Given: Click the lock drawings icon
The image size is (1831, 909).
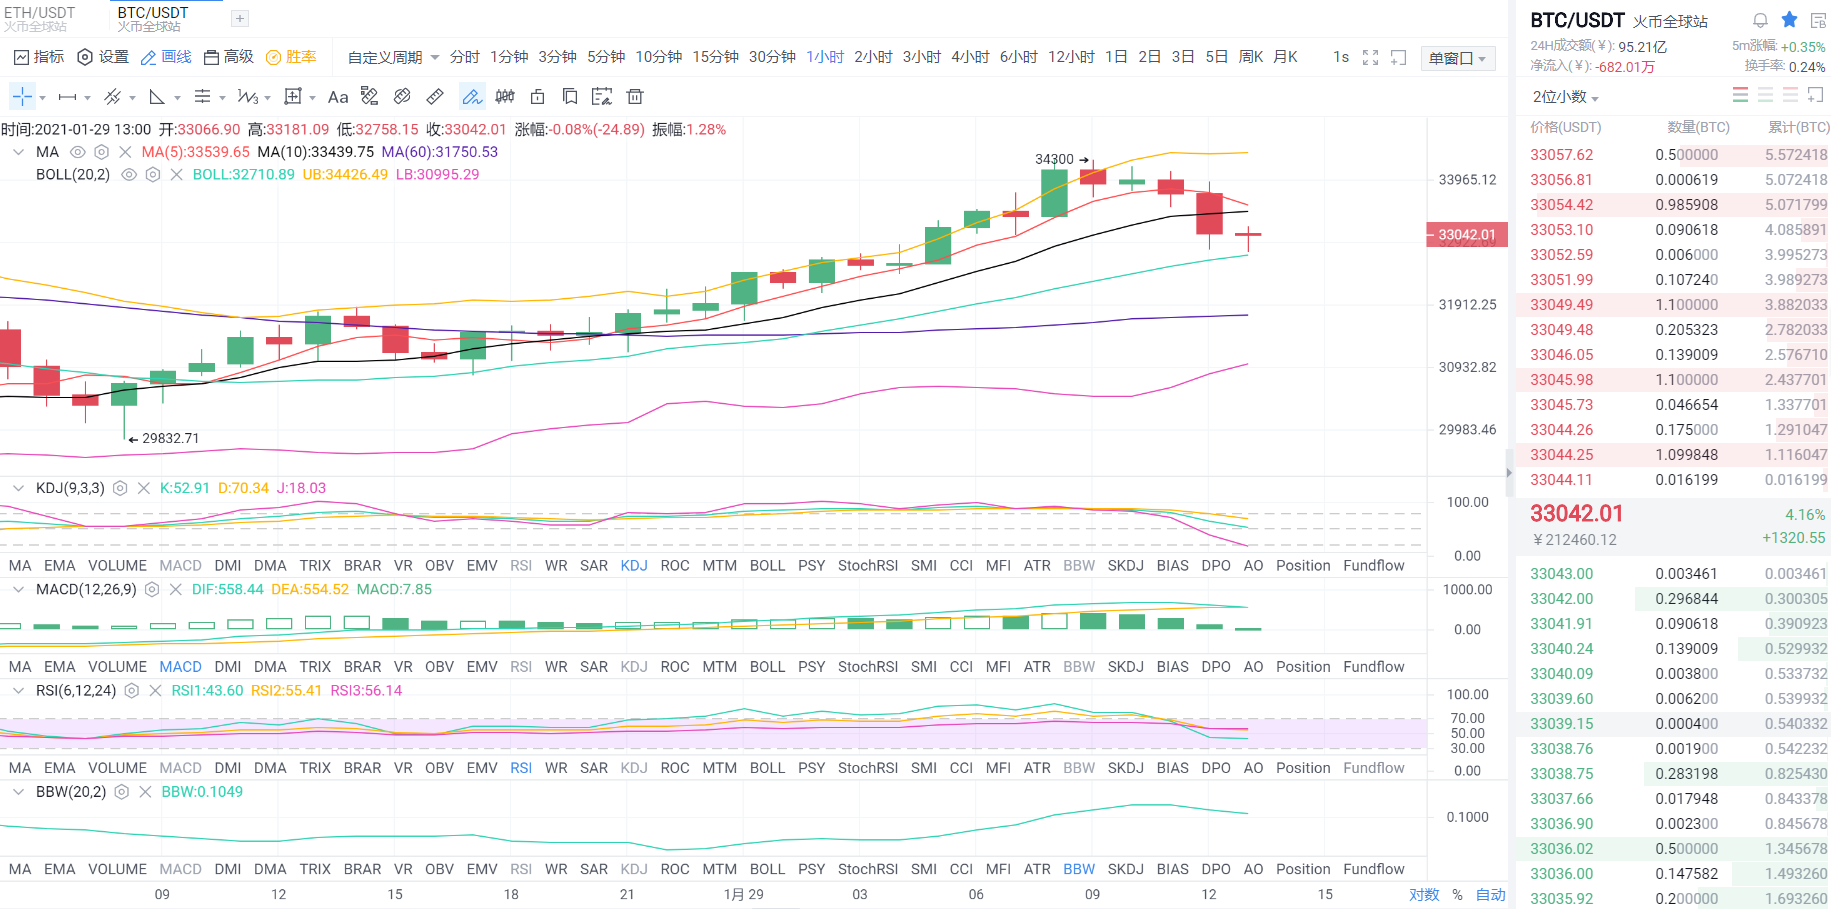Looking at the screenshot, I should (x=537, y=96).
